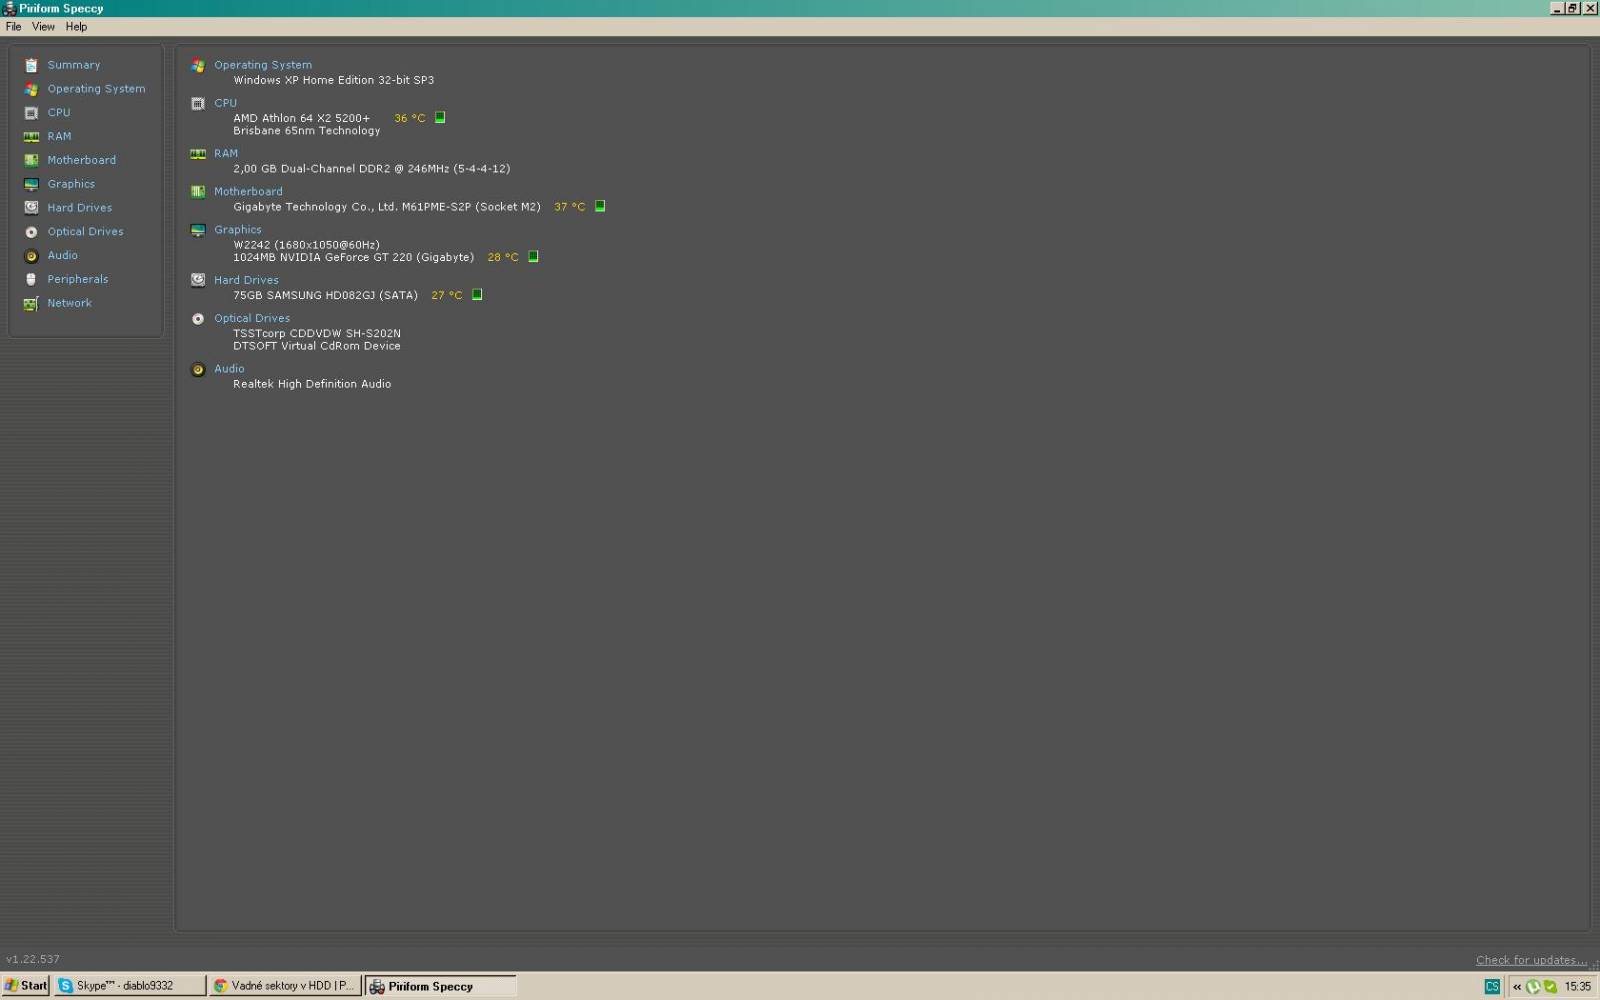Click the CPU heading link in summary
The height and width of the screenshot is (1000, 1600).
click(225, 103)
